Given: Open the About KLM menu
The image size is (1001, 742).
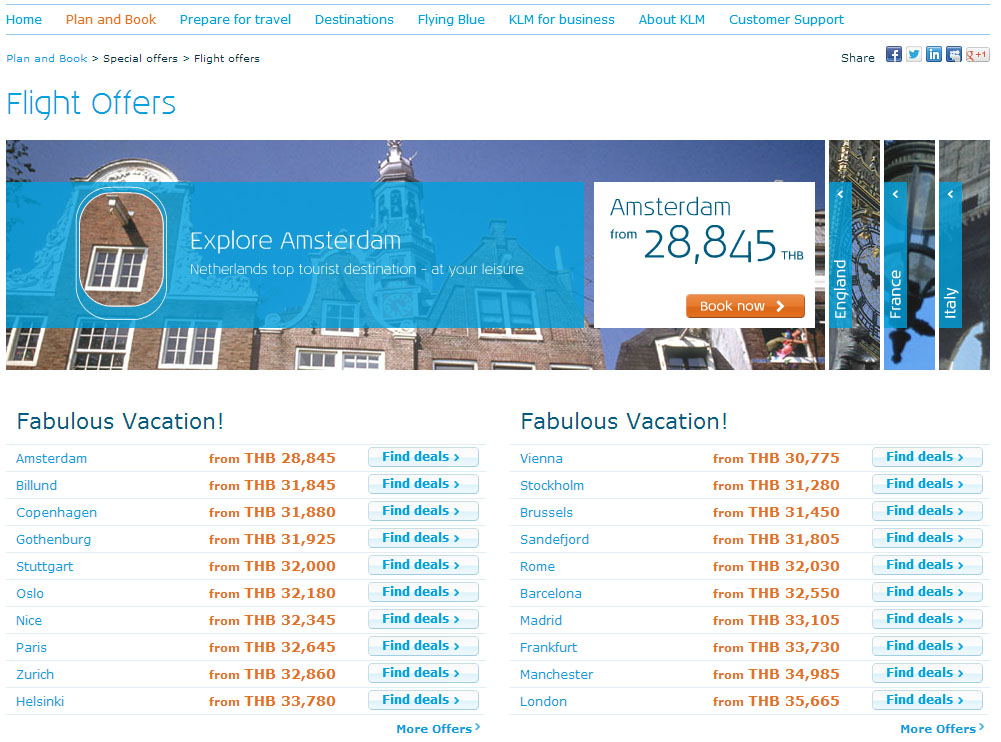Looking at the screenshot, I should coord(672,20).
